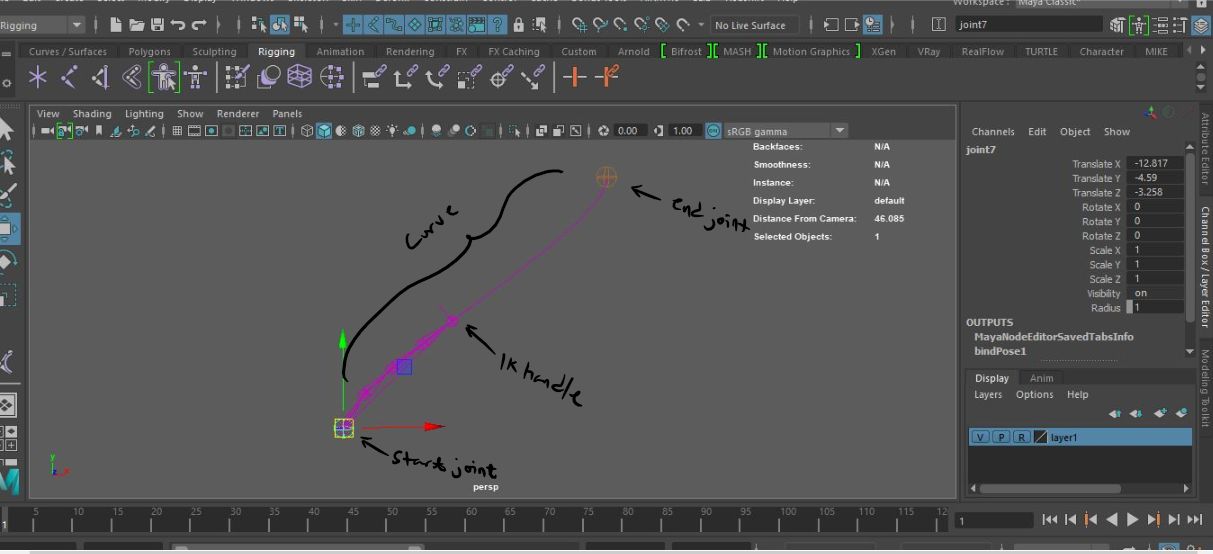
Task: Toggle visibility V of layer1
Action: point(980,437)
